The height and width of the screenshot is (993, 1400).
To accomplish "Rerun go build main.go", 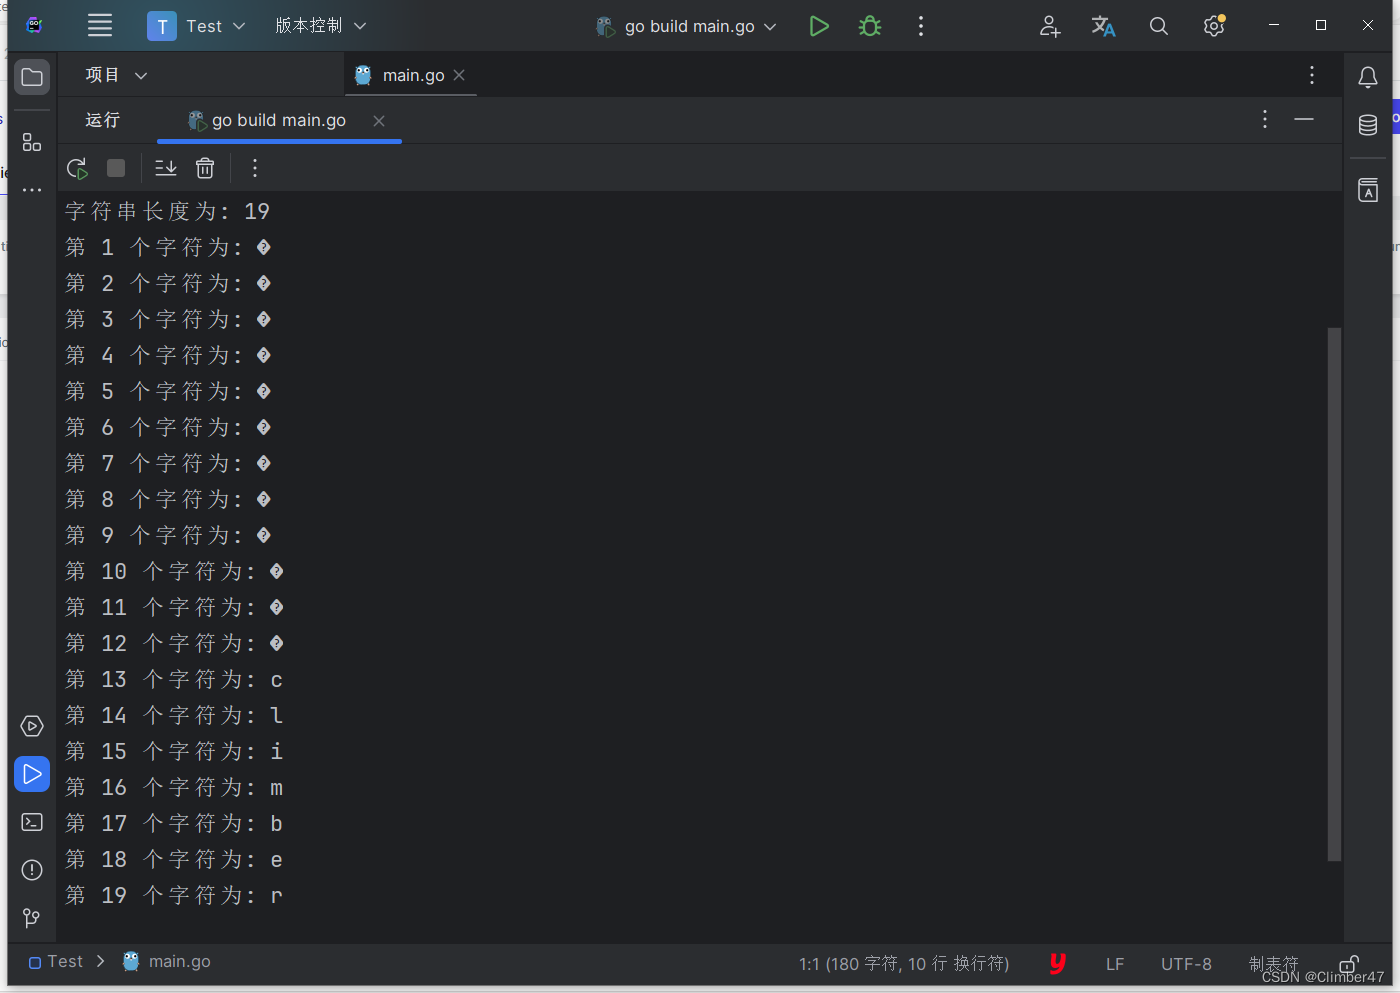I will coord(77,168).
